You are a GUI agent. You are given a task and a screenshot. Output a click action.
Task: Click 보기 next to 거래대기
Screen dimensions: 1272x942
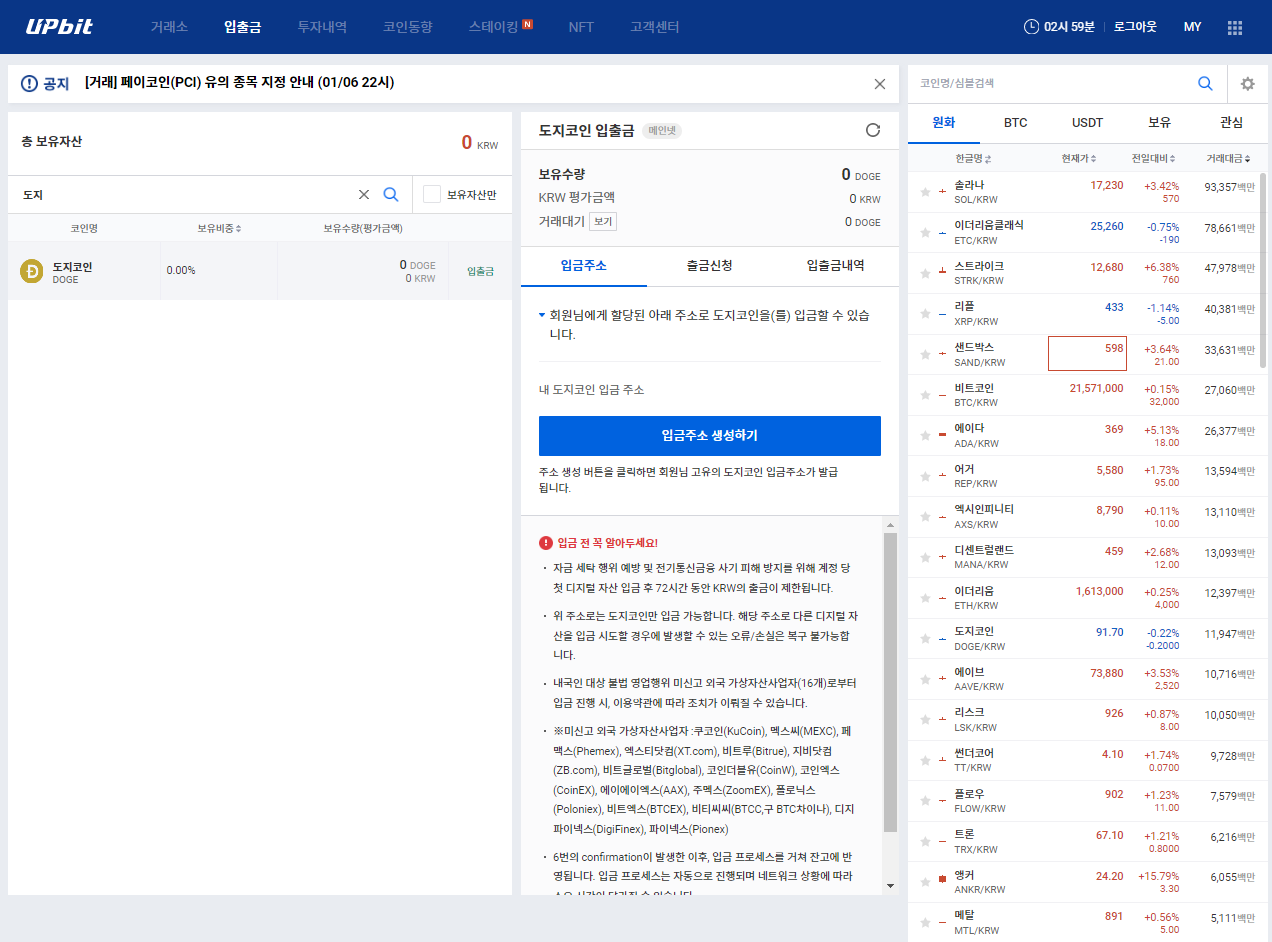[x=602, y=222]
